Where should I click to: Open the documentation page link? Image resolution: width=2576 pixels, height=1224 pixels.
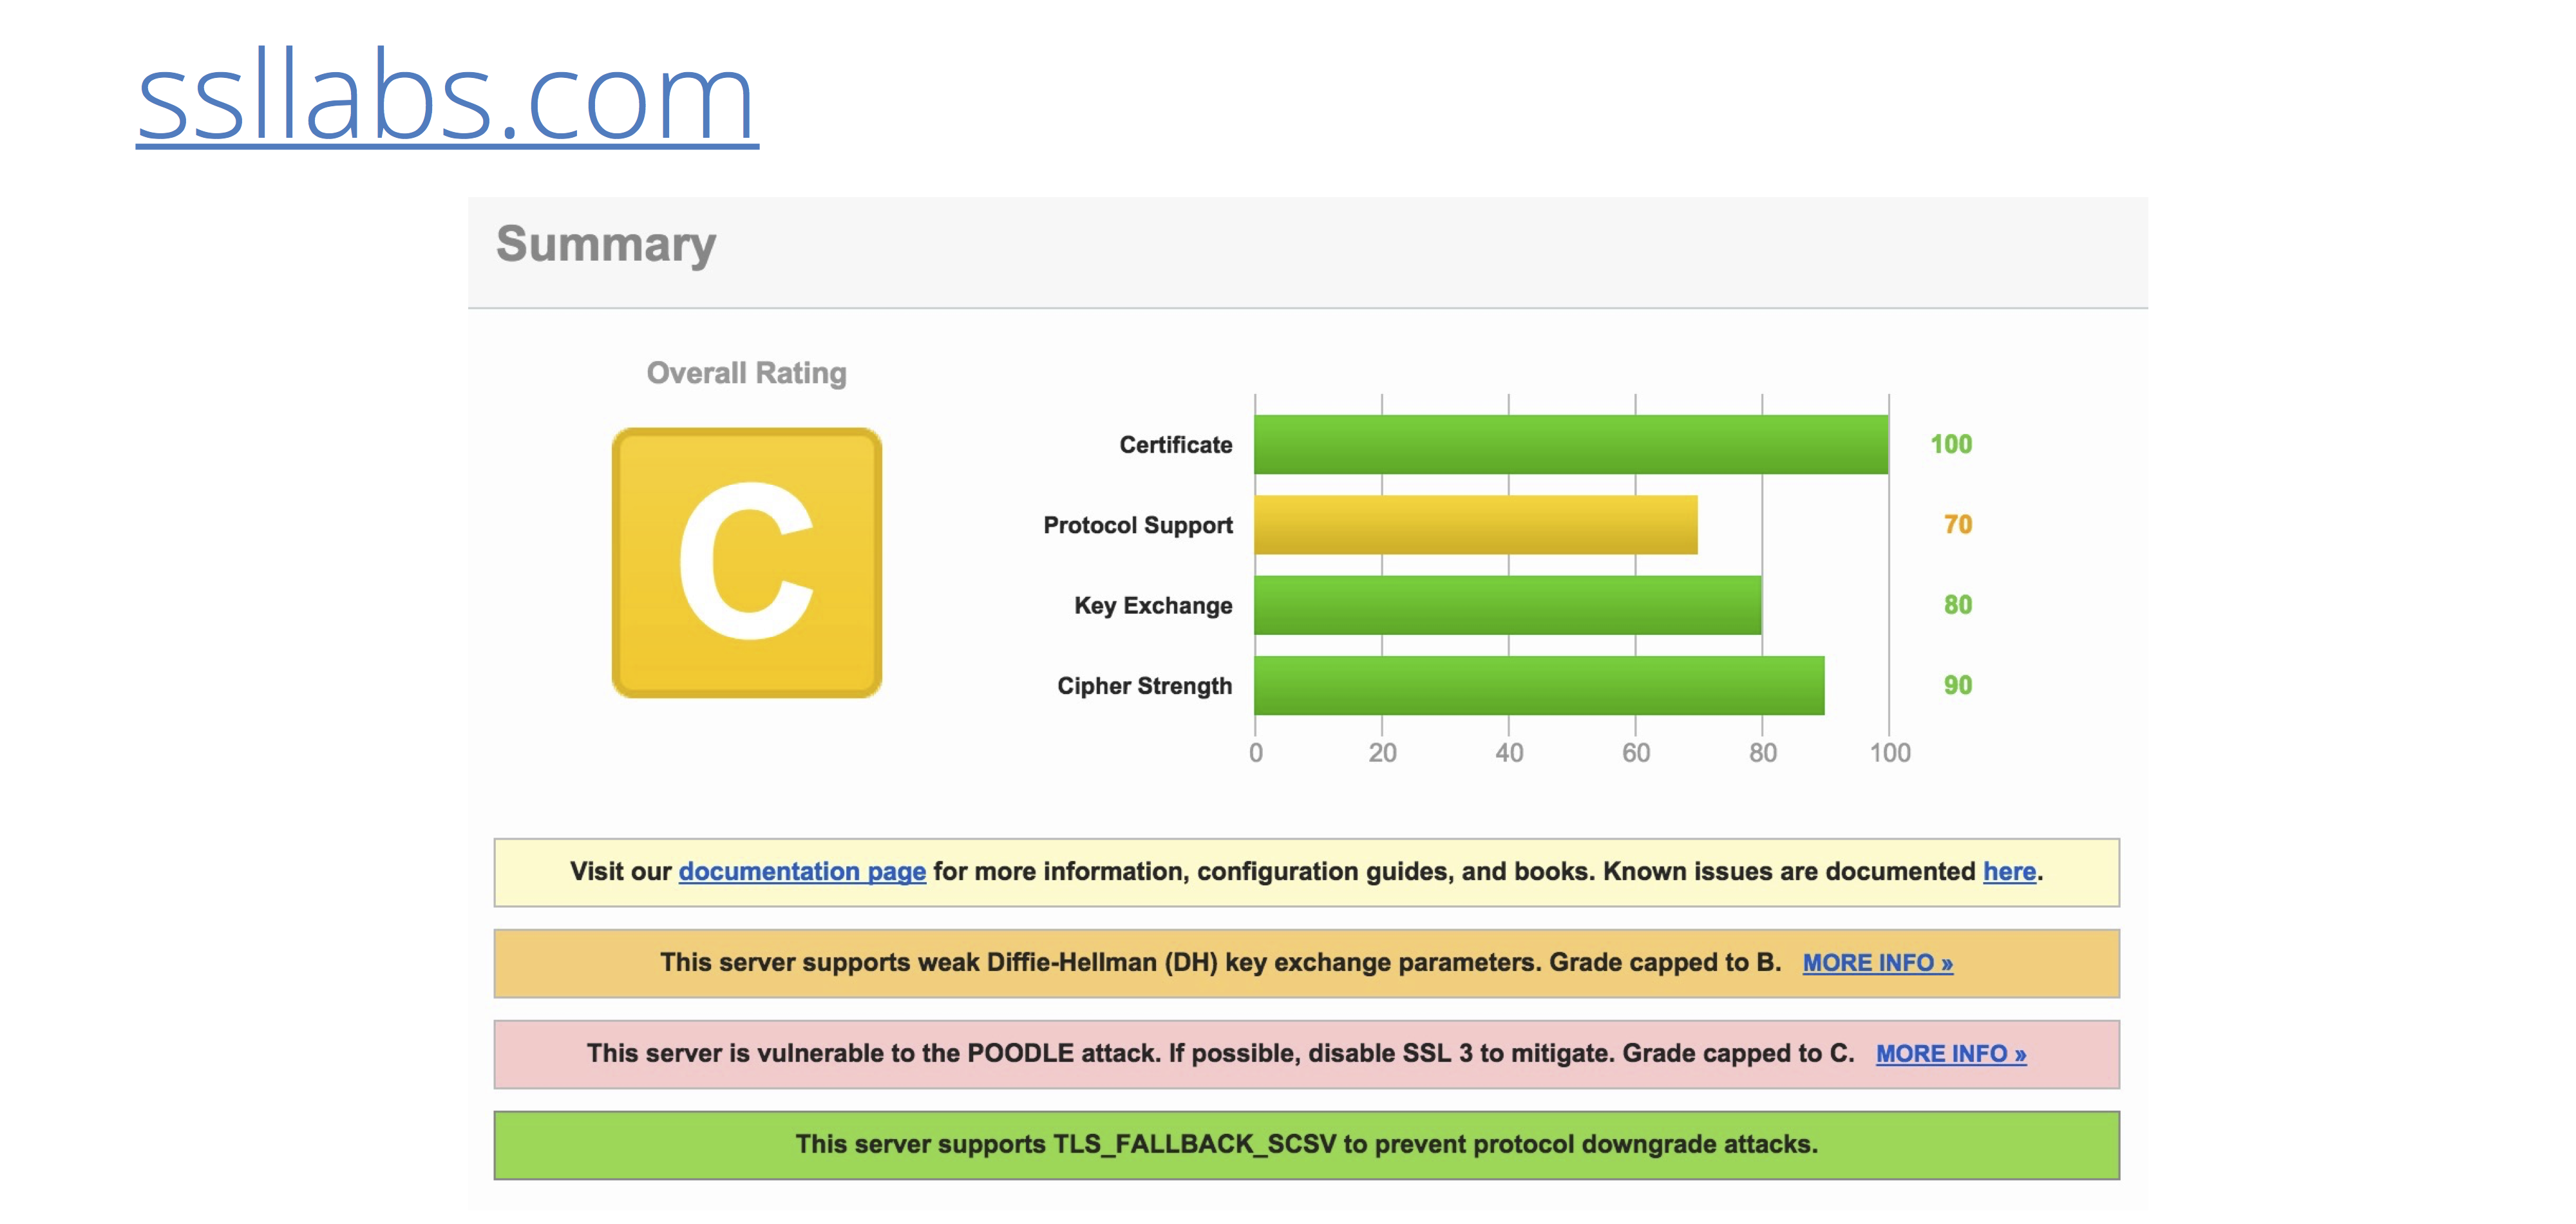click(802, 871)
